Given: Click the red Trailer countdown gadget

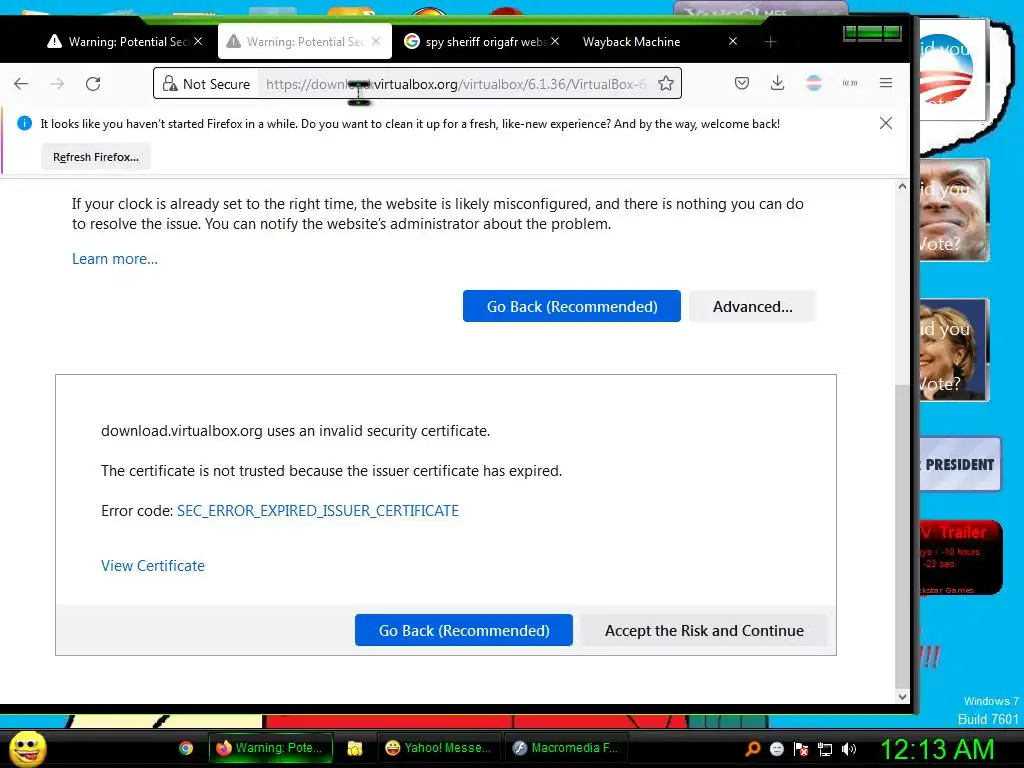Looking at the screenshot, I should click(x=960, y=557).
